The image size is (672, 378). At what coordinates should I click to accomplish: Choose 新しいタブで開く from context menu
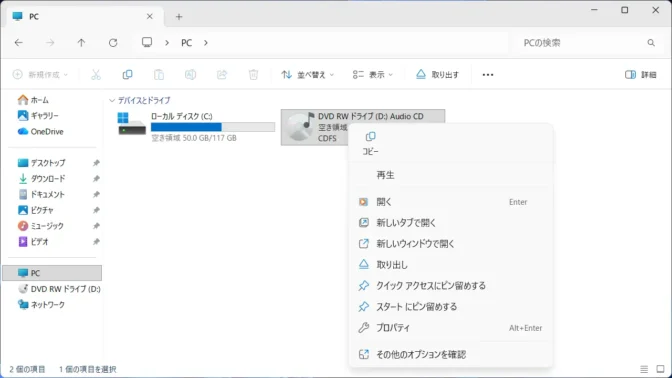click(x=451, y=223)
